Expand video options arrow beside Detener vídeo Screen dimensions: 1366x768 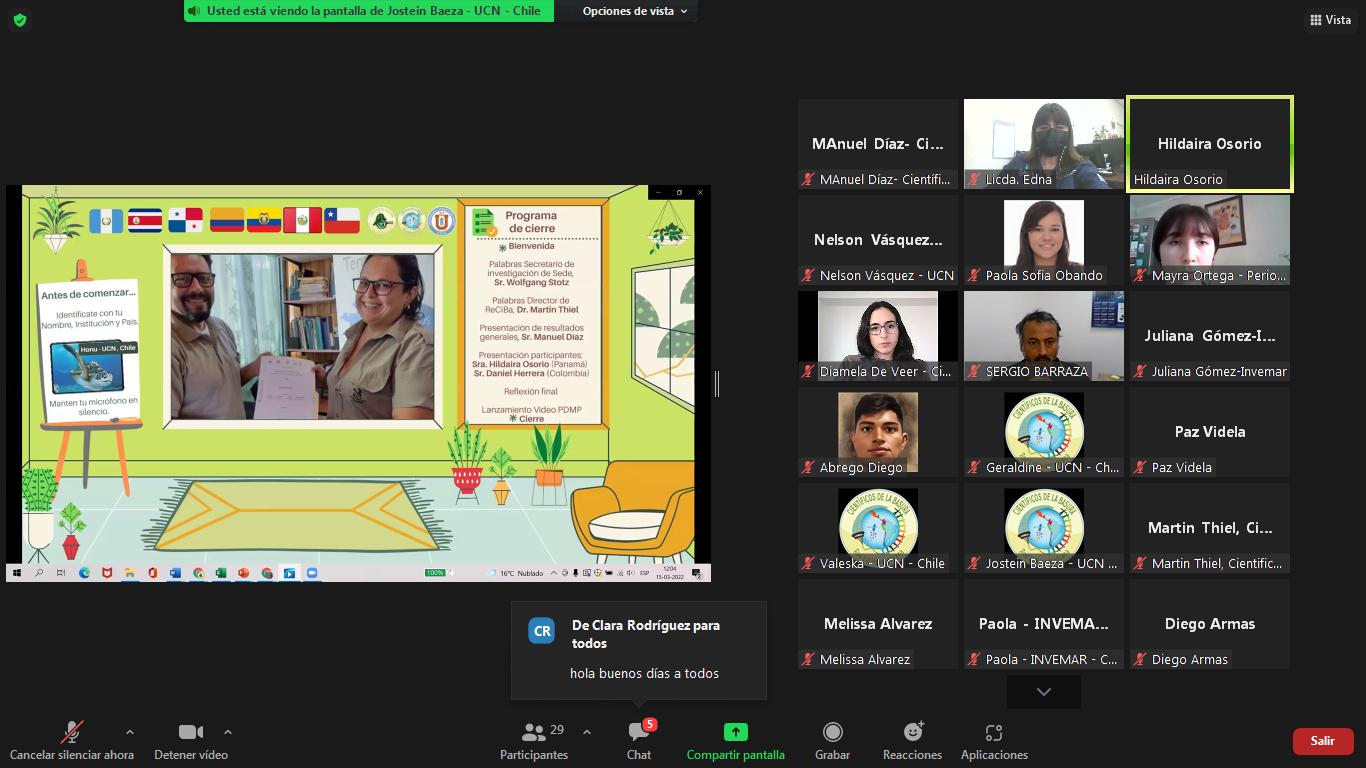[x=228, y=732]
